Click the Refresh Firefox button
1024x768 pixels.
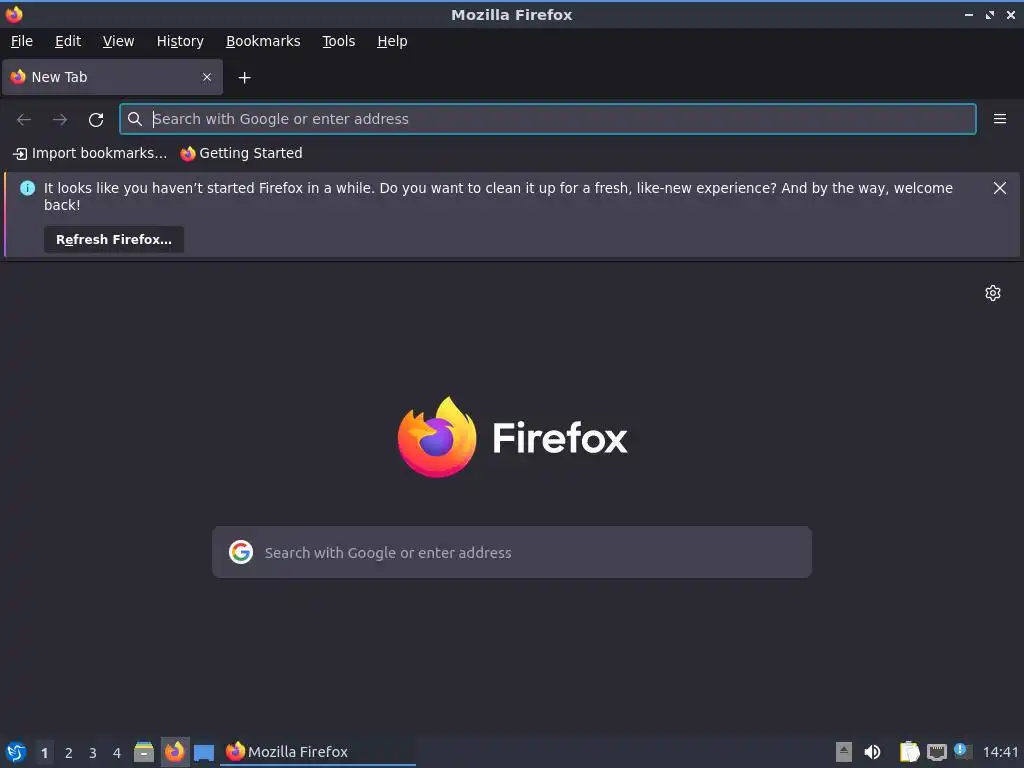[114, 240]
